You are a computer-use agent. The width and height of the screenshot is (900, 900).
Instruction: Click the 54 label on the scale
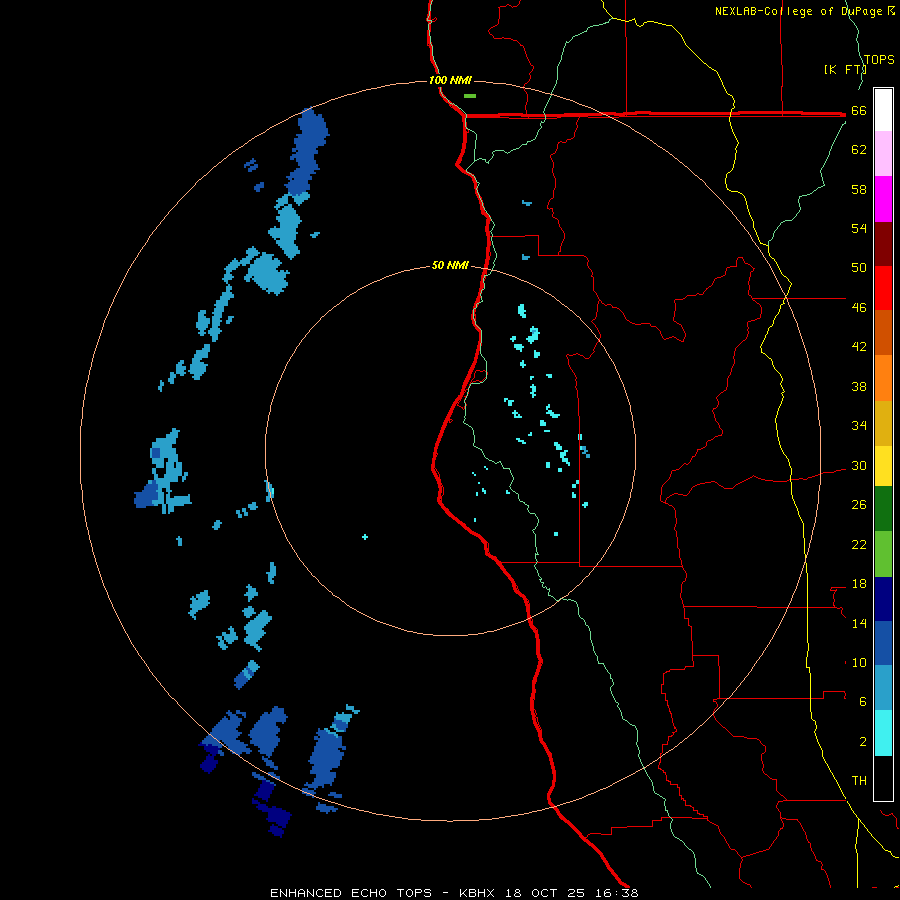[859, 228]
